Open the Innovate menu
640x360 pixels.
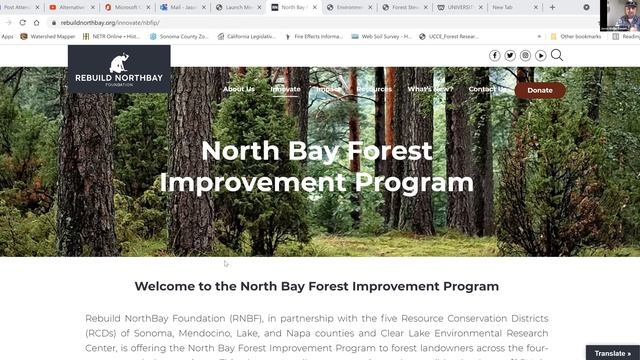[285, 89]
